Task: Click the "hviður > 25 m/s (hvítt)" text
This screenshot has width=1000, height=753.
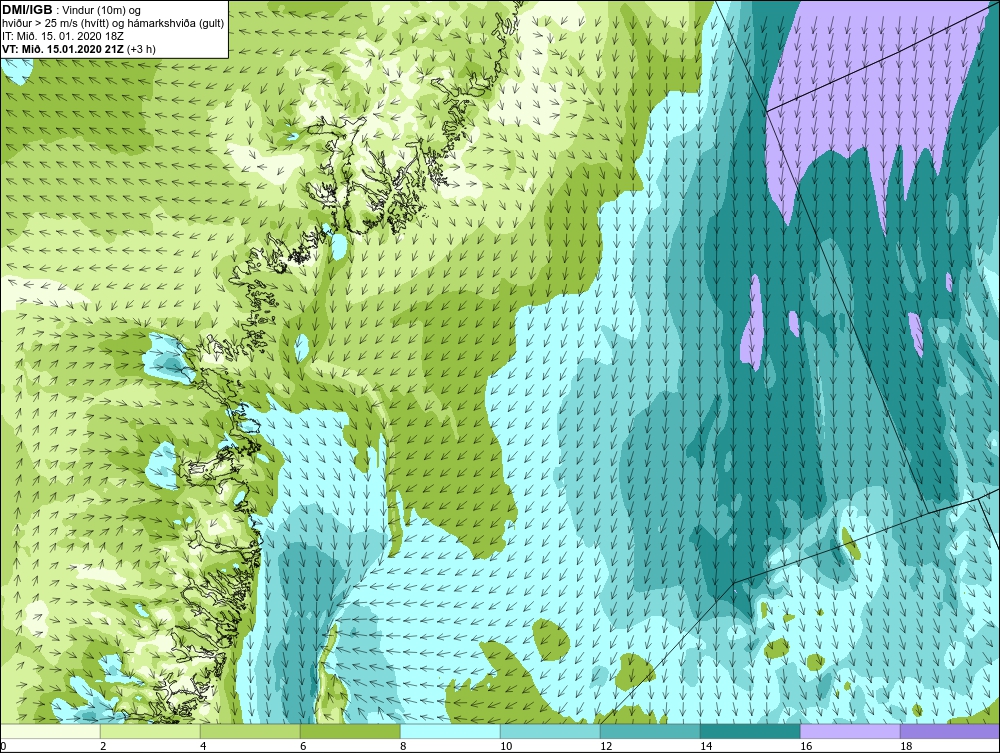Action: (x=55, y=24)
